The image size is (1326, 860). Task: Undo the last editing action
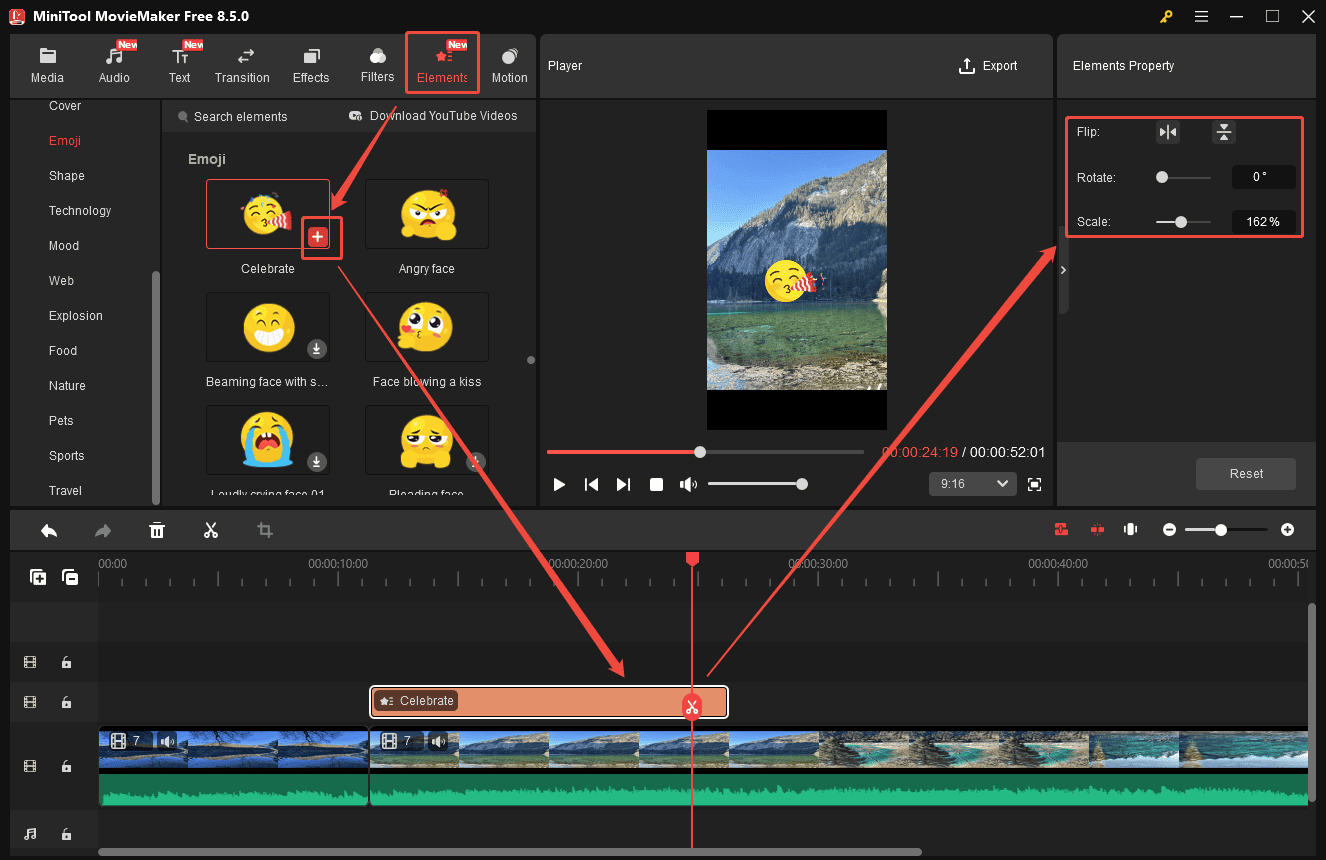[x=49, y=529]
